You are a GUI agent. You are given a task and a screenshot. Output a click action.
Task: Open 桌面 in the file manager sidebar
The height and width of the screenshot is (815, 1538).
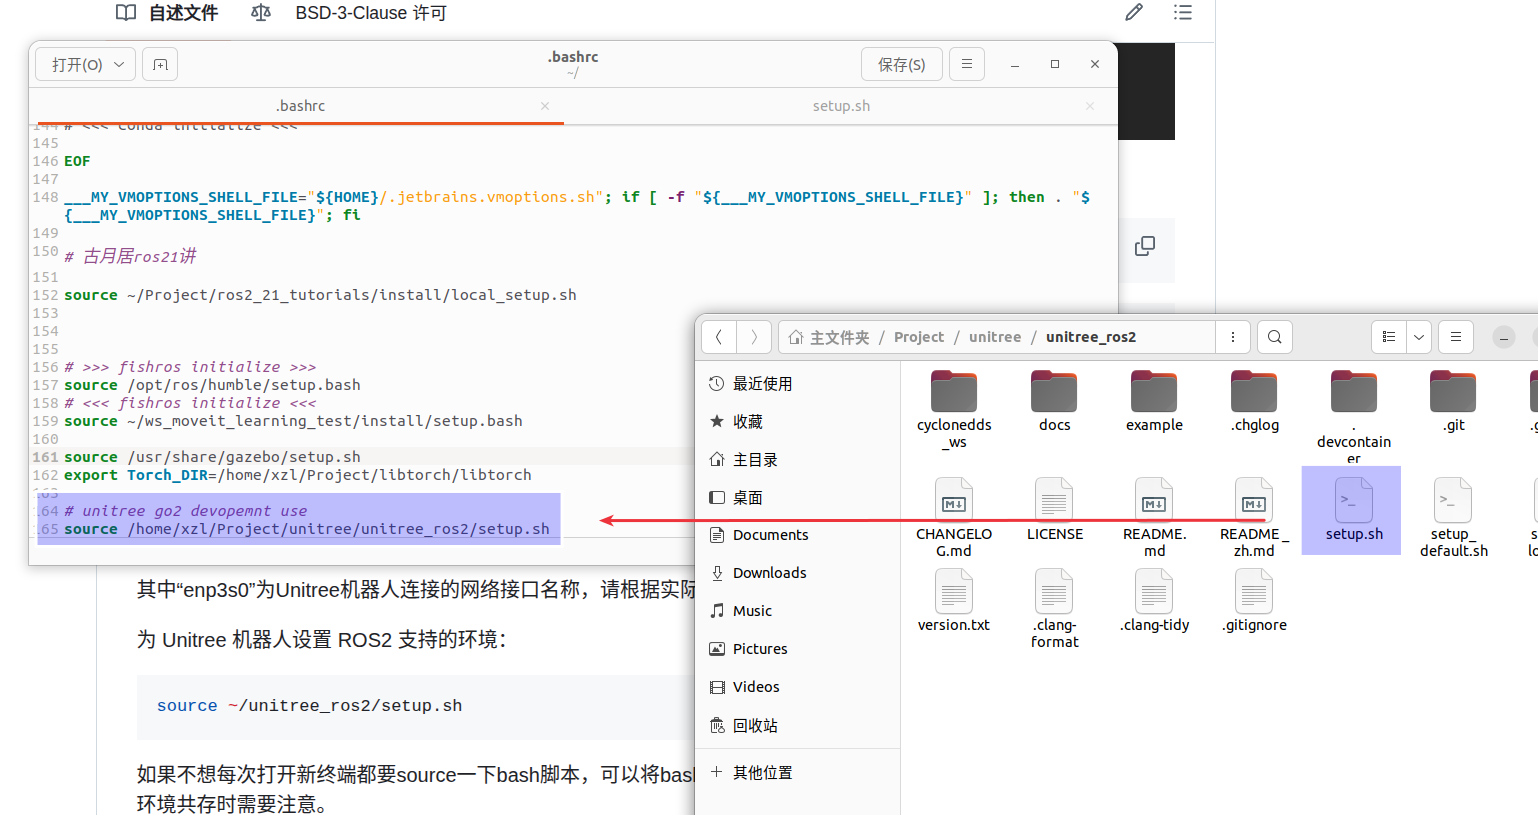[x=798, y=498]
